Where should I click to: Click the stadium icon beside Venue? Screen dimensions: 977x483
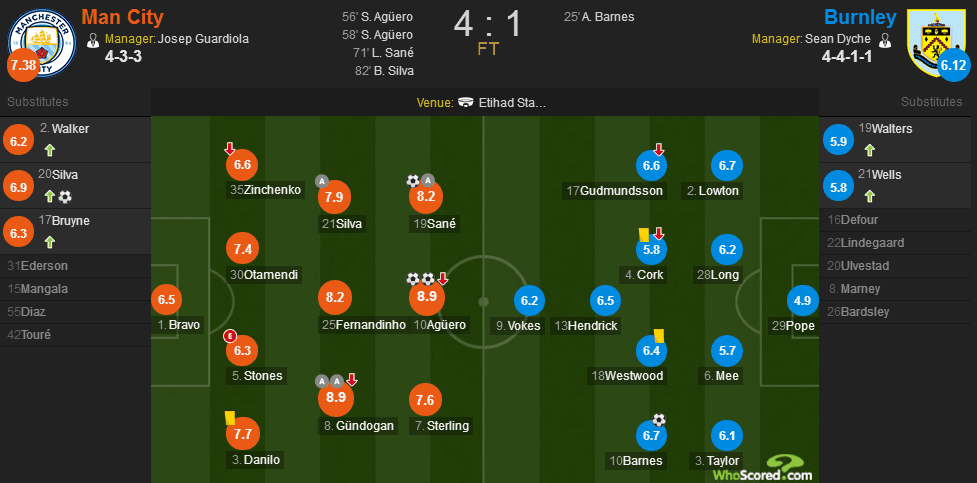pyautogui.click(x=466, y=103)
